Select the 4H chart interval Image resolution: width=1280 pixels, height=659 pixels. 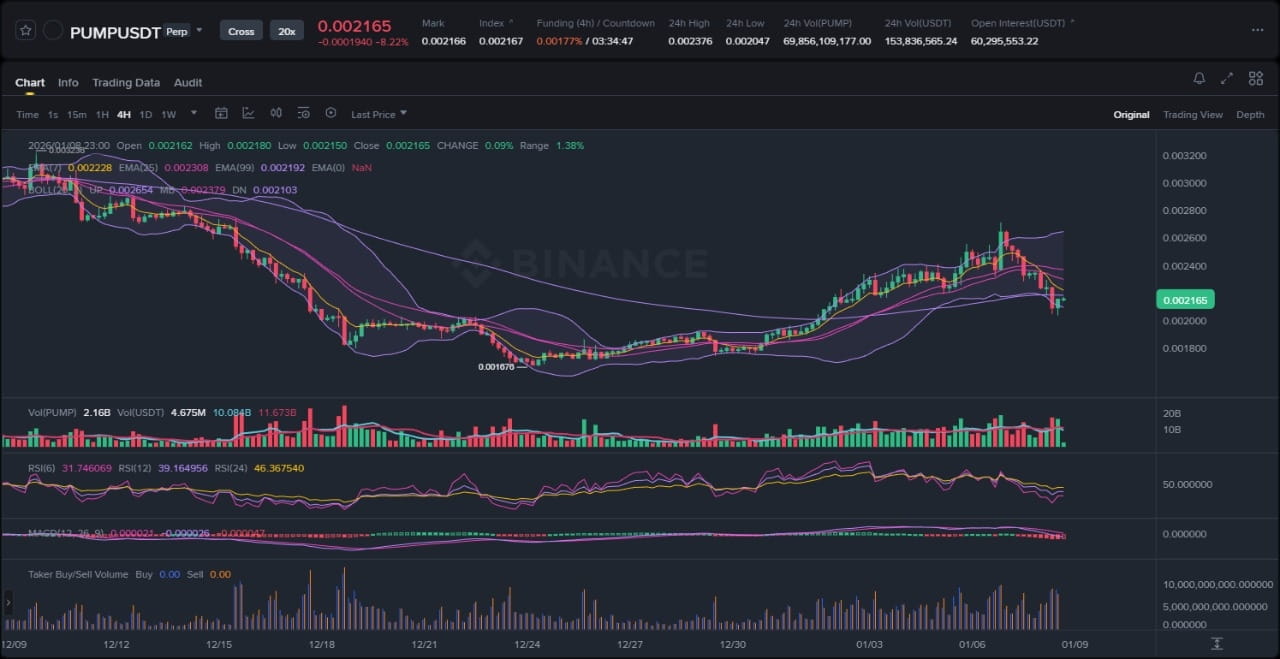124,115
